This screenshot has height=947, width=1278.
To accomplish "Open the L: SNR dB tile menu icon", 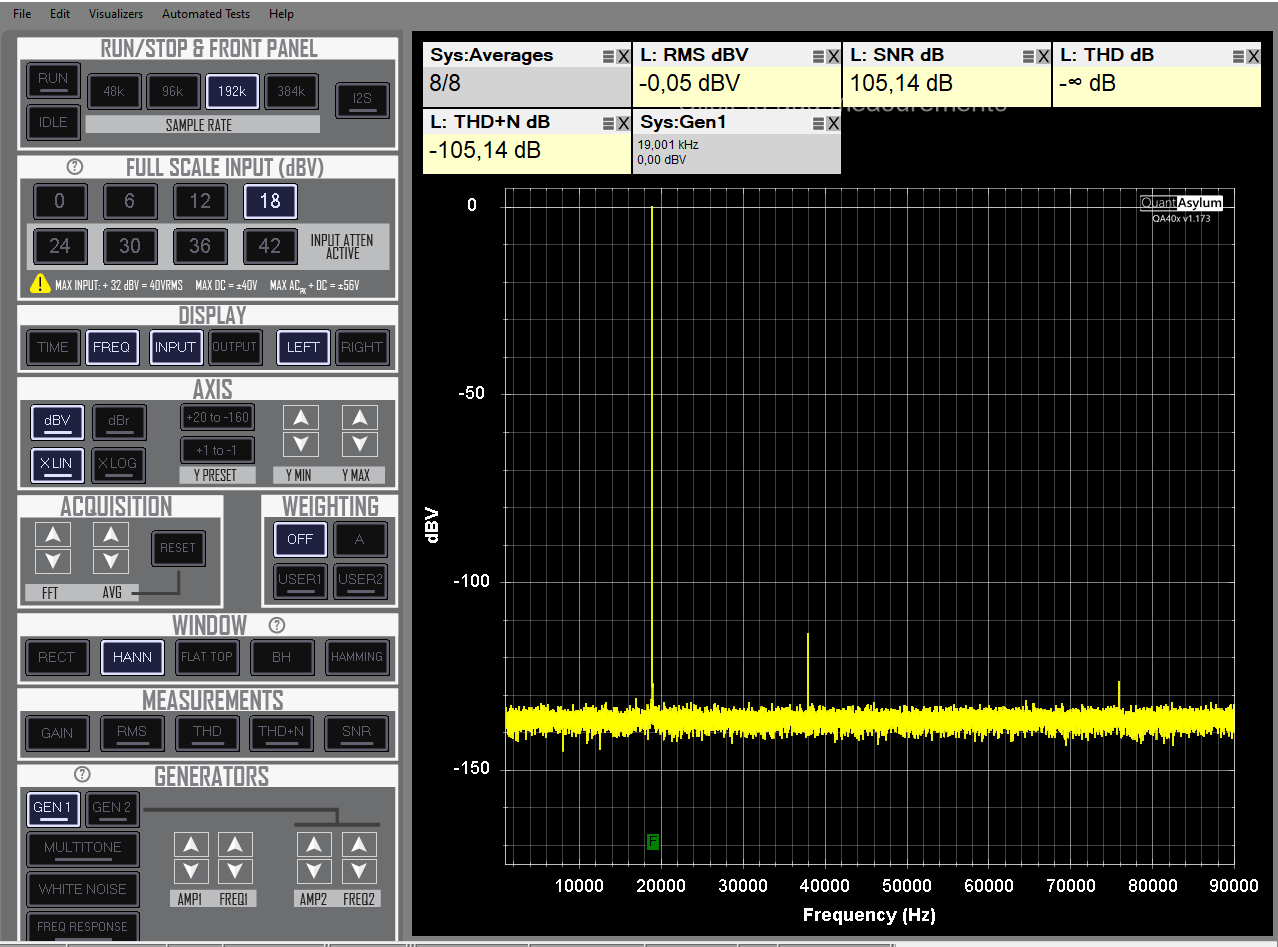I will coord(1028,57).
